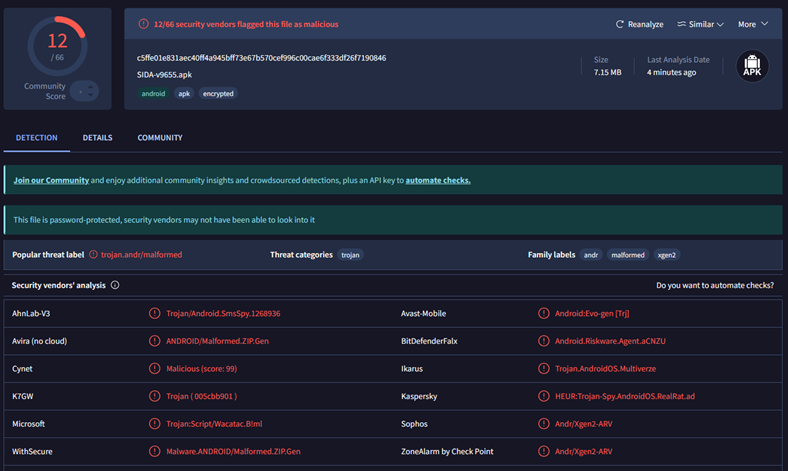This screenshot has height=471, width=788.
Task: Click Trojan ( 005cbb901 ) result
Action: 202,397
